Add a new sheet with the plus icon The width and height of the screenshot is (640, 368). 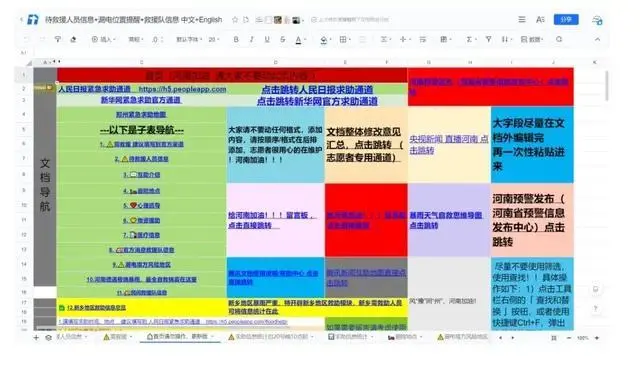[x=36, y=337]
